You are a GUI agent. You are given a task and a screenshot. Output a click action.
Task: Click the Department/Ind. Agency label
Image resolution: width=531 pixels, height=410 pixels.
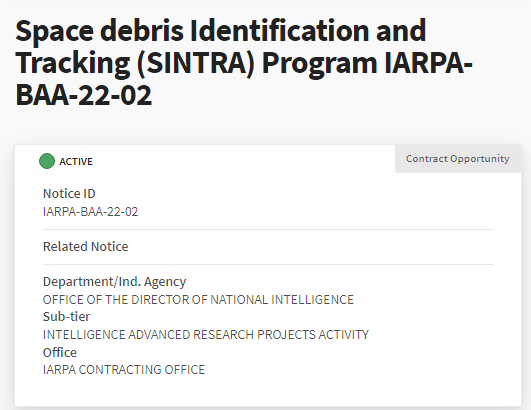(x=114, y=282)
